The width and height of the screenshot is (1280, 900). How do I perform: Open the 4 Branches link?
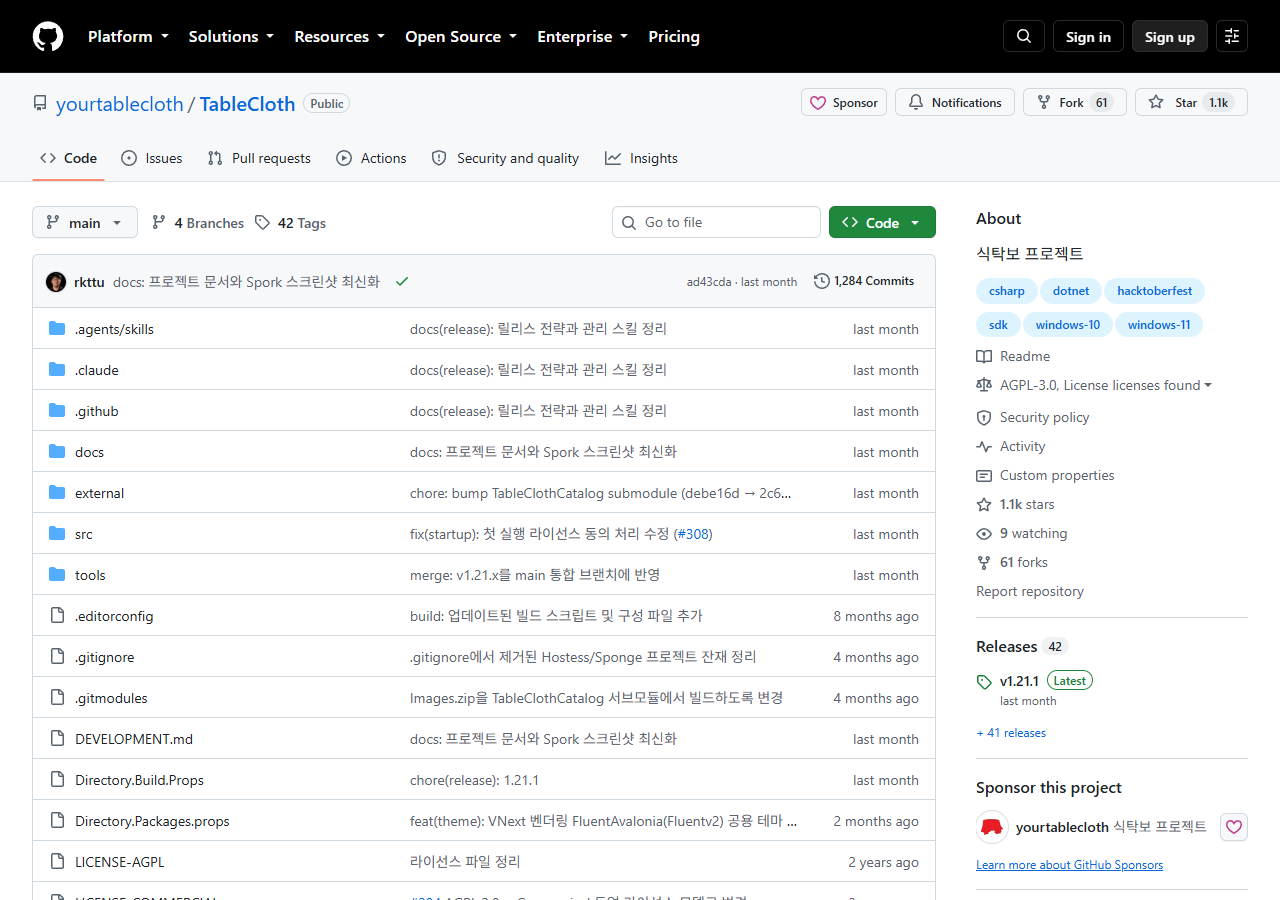pos(198,222)
